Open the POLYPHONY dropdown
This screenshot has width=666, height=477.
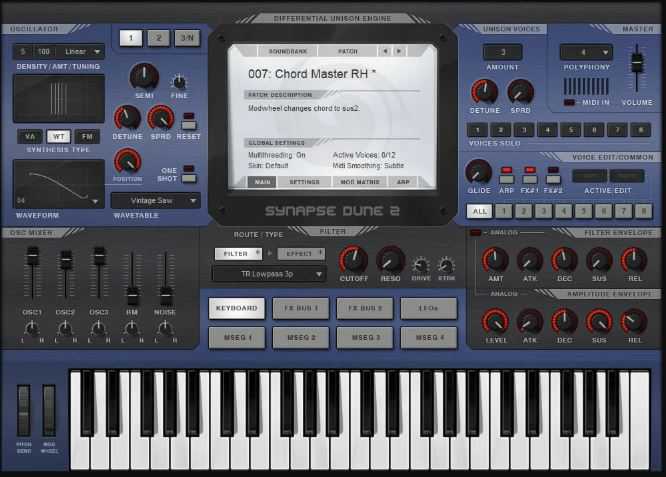[x=586, y=52]
